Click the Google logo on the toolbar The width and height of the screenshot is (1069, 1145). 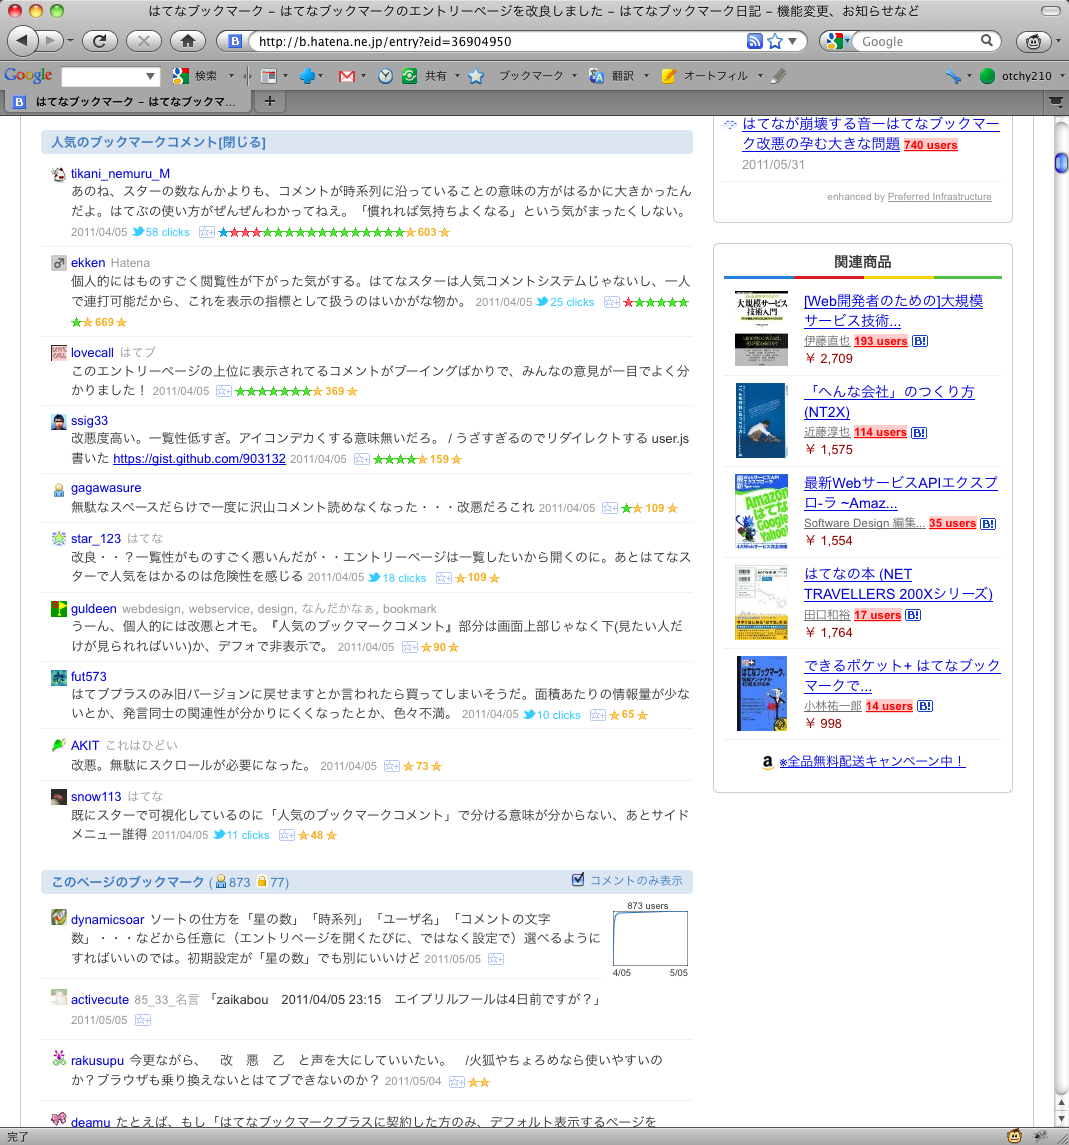pyautogui.click(x=28, y=75)
